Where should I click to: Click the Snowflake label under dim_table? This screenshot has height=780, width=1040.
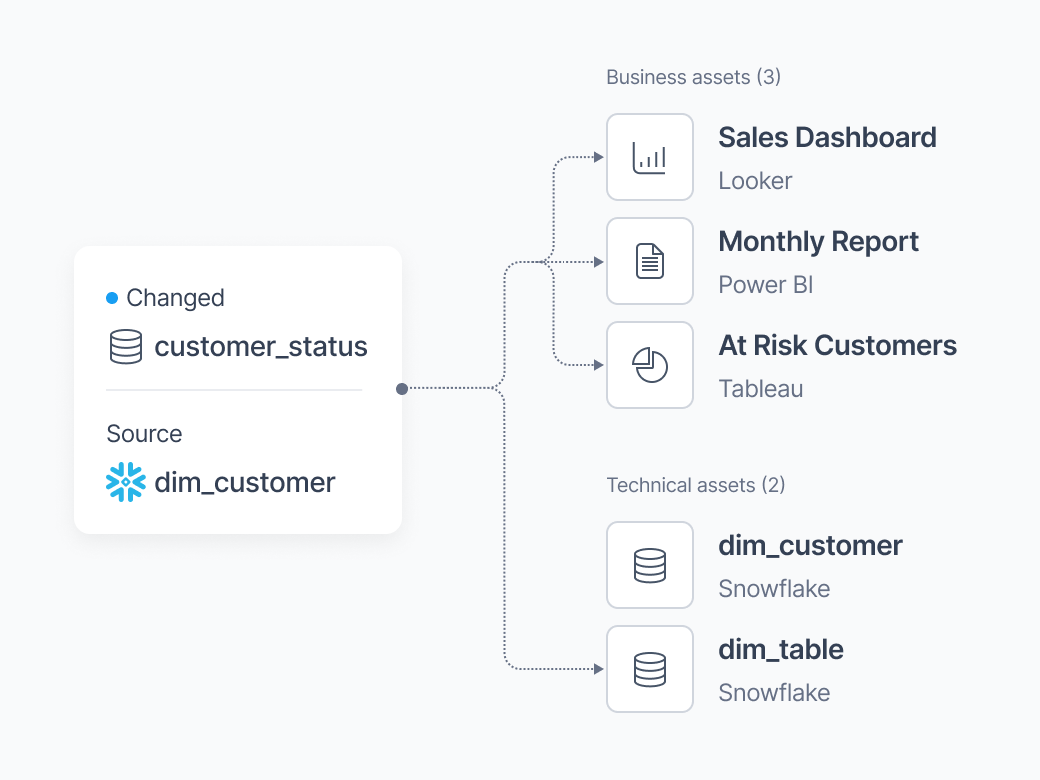click(x=774, y=693)
